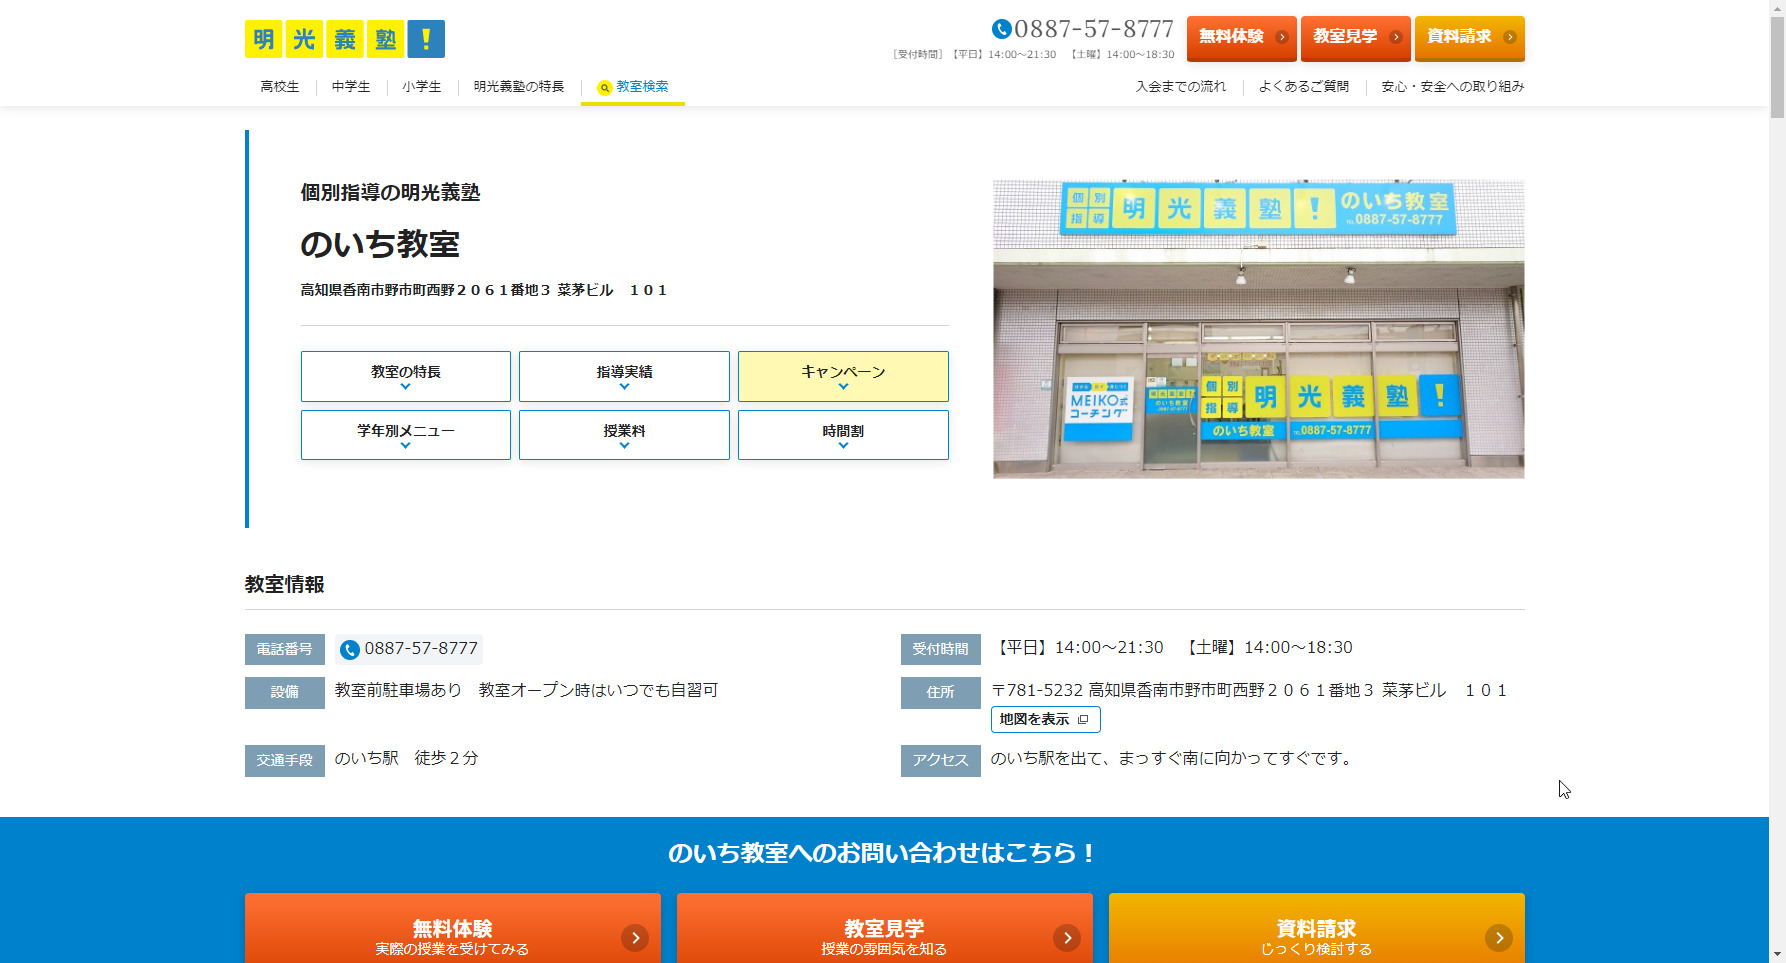Screen dimensions: 1786x963
Task: Click chevron under キャンペーン
Action: (843, 387)
